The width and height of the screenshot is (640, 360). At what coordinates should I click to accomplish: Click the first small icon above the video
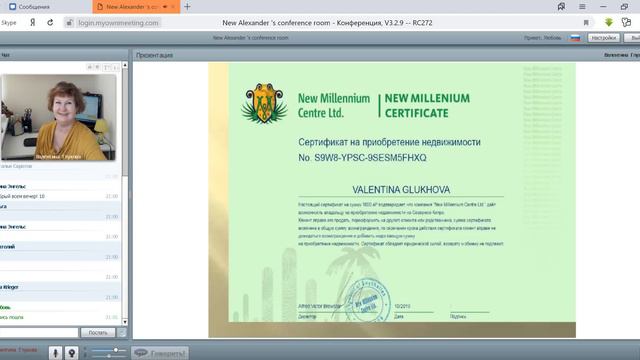(x=90, y=67)
